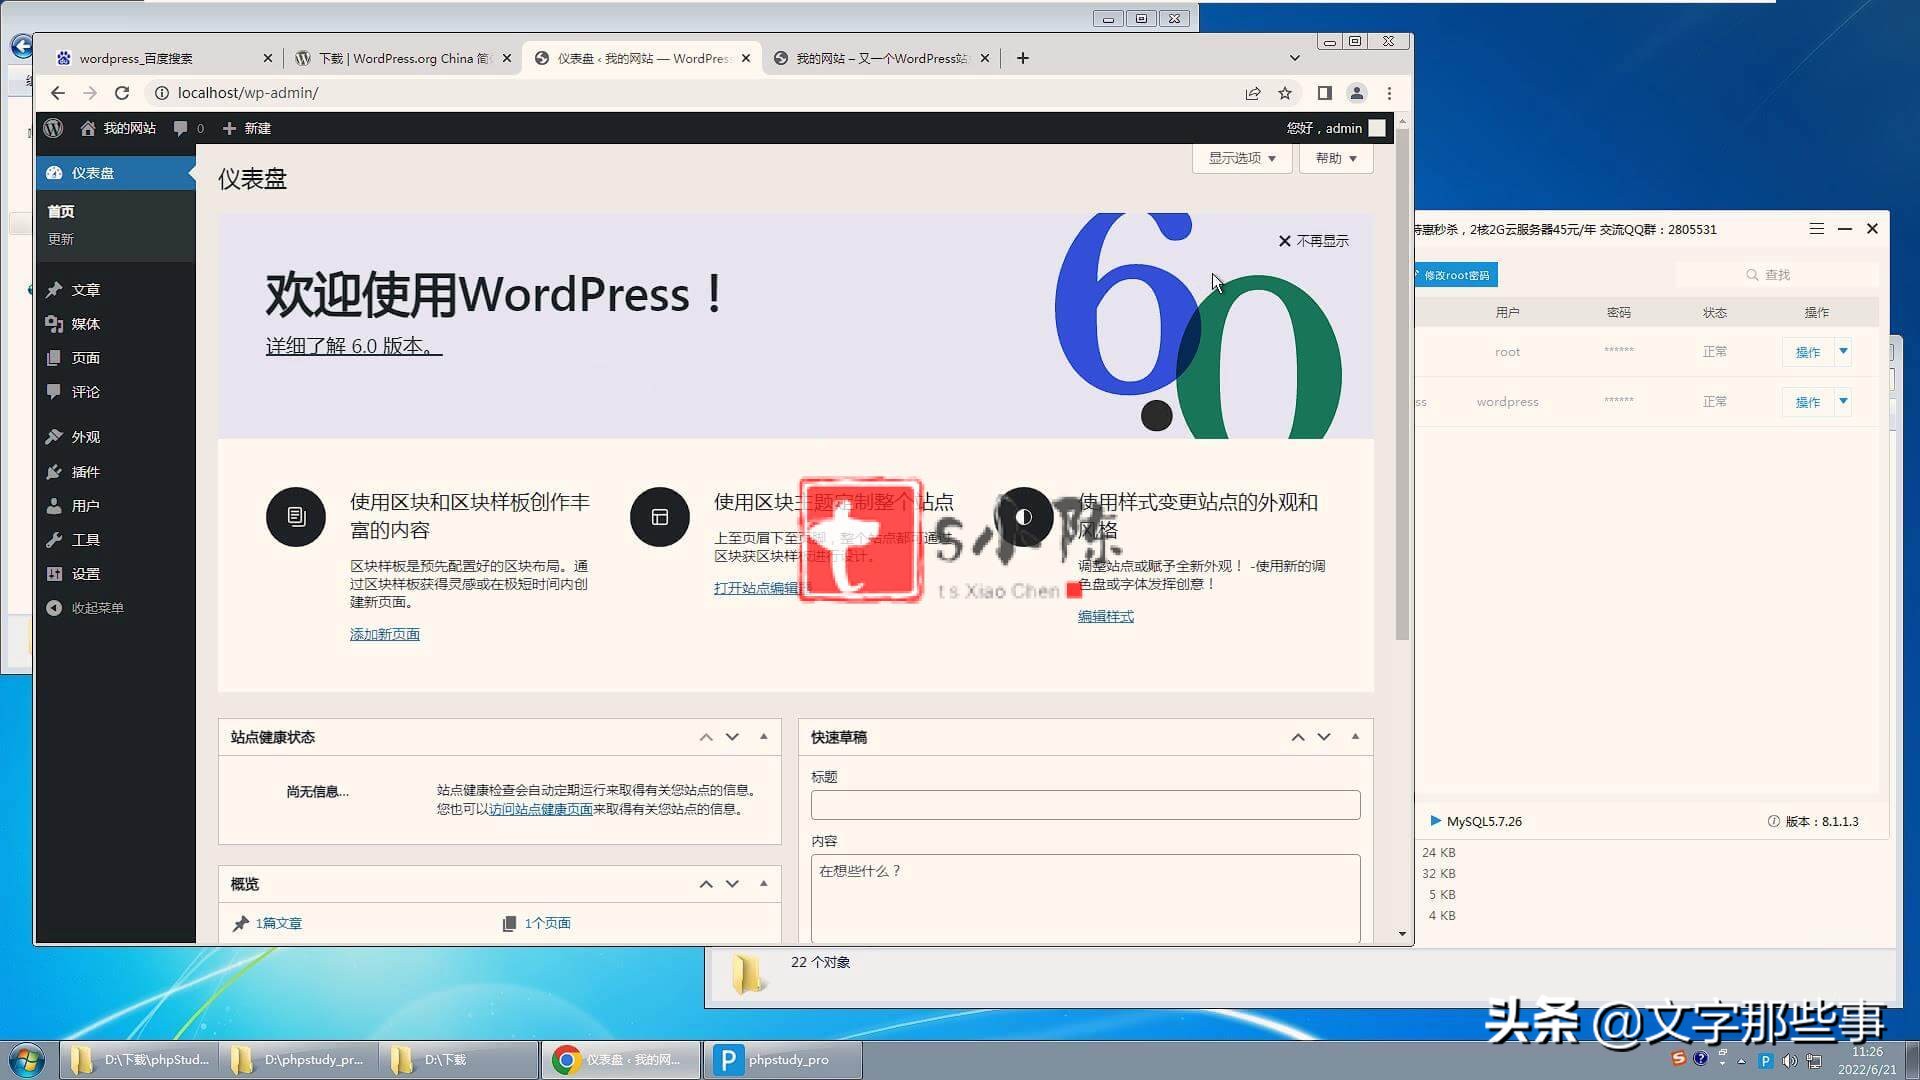Open the 插件 (Plugins) section

click(85, 471)
